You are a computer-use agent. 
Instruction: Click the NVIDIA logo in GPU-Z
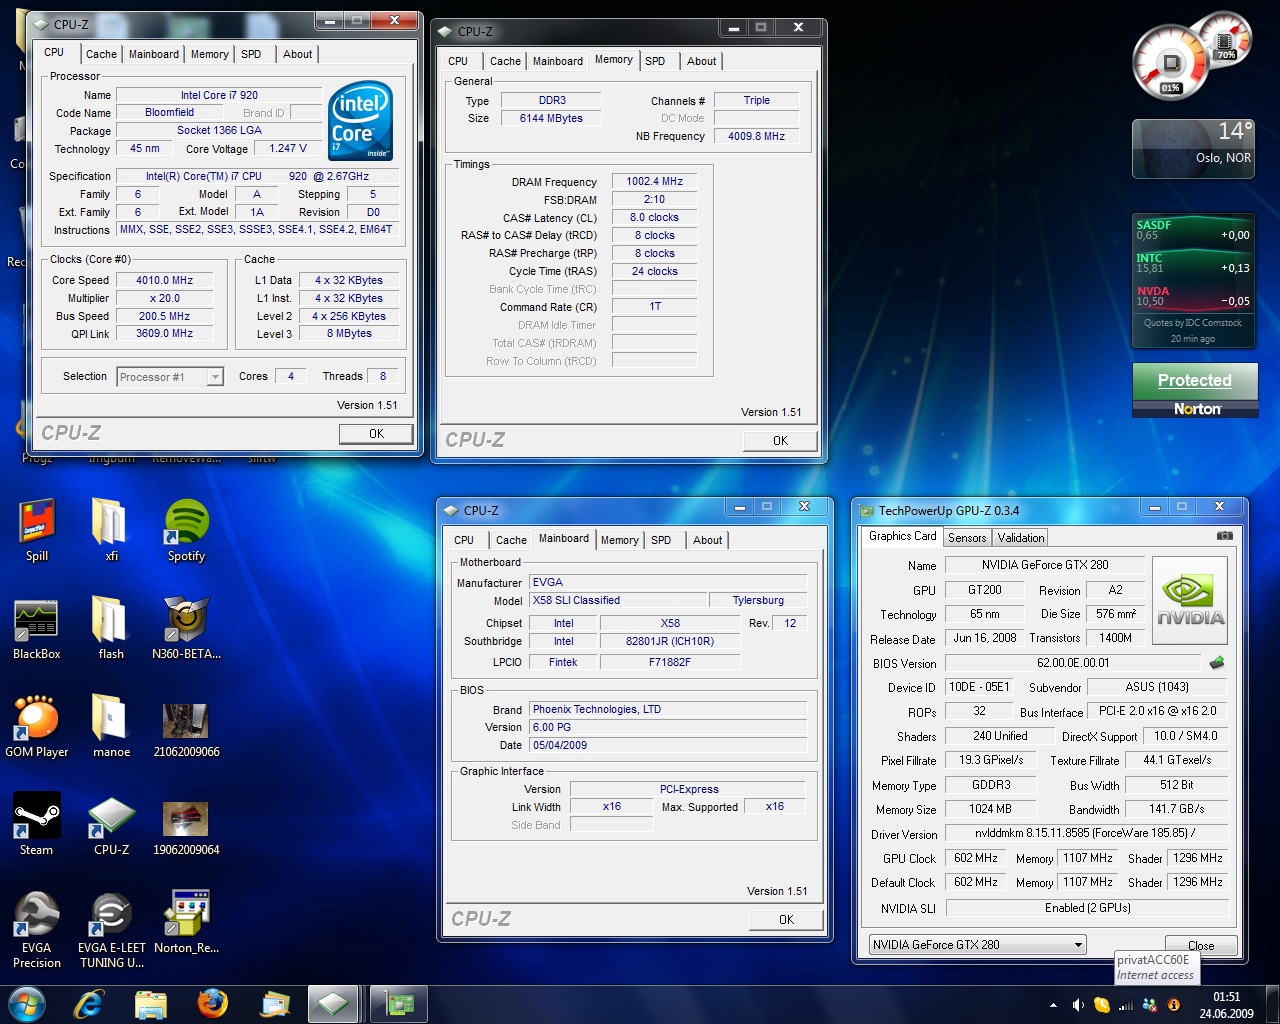tap(1190, 598)
